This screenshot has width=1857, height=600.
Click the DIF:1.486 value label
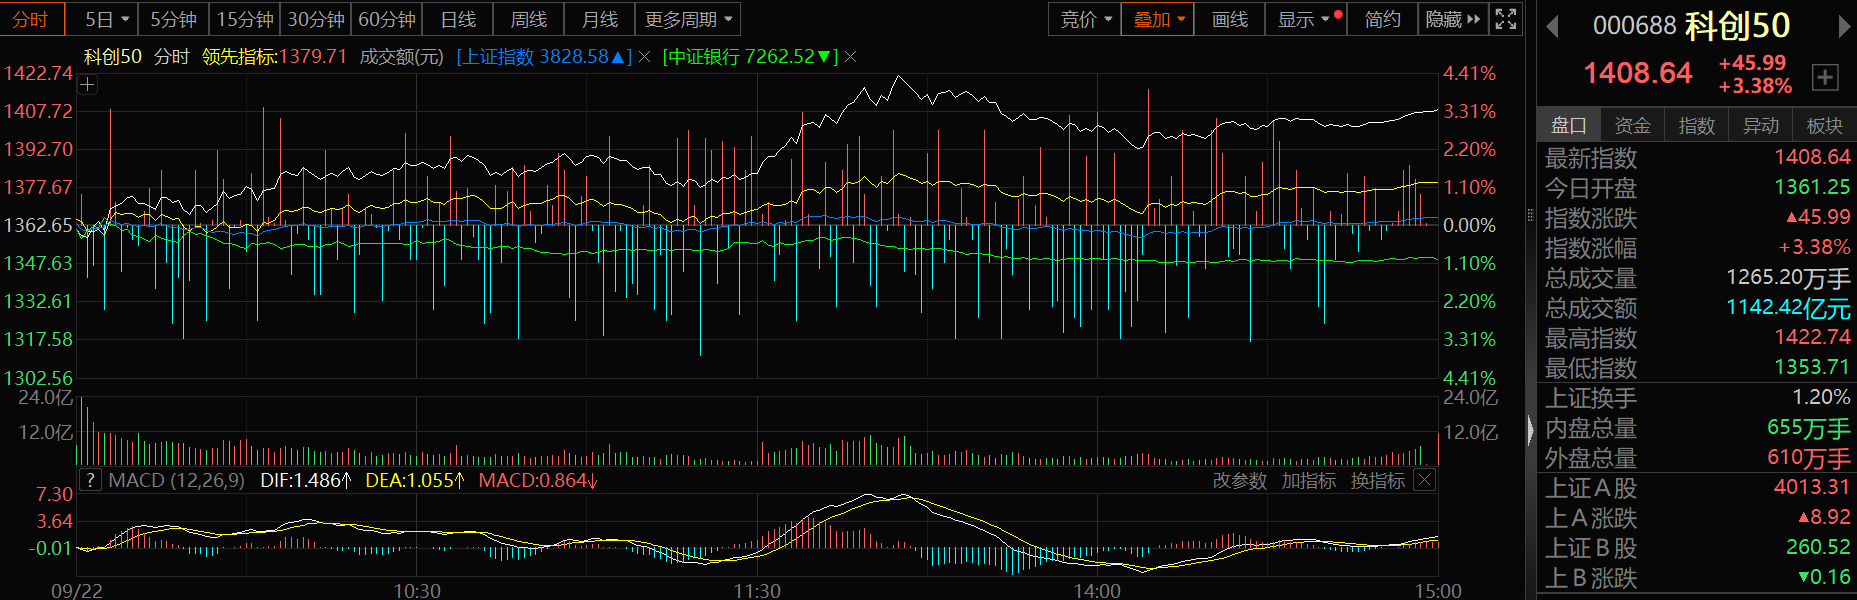(306, 480)
